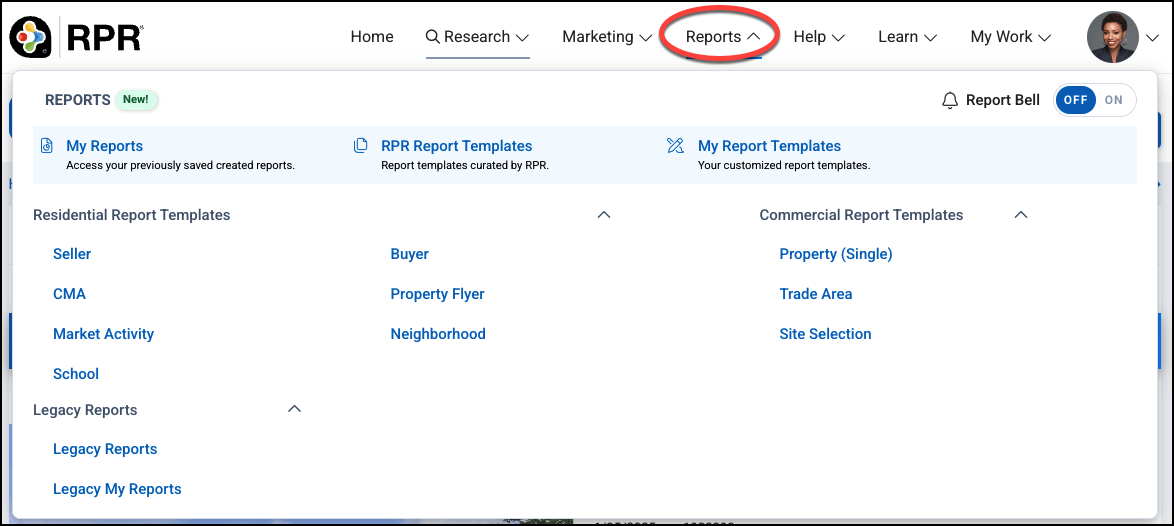Open the My Reports link
The height and width of the screenshot is (526, 1174).
(x=105, y=146)
